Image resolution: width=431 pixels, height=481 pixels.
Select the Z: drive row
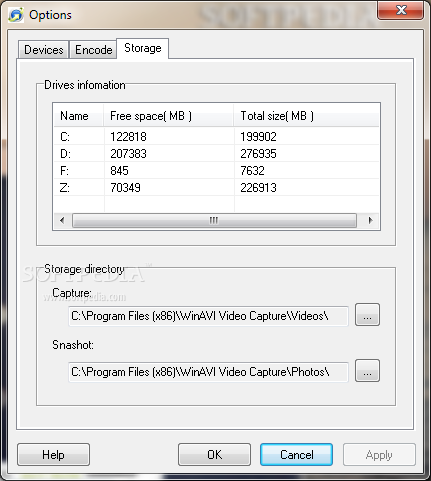tap(216, 187)
